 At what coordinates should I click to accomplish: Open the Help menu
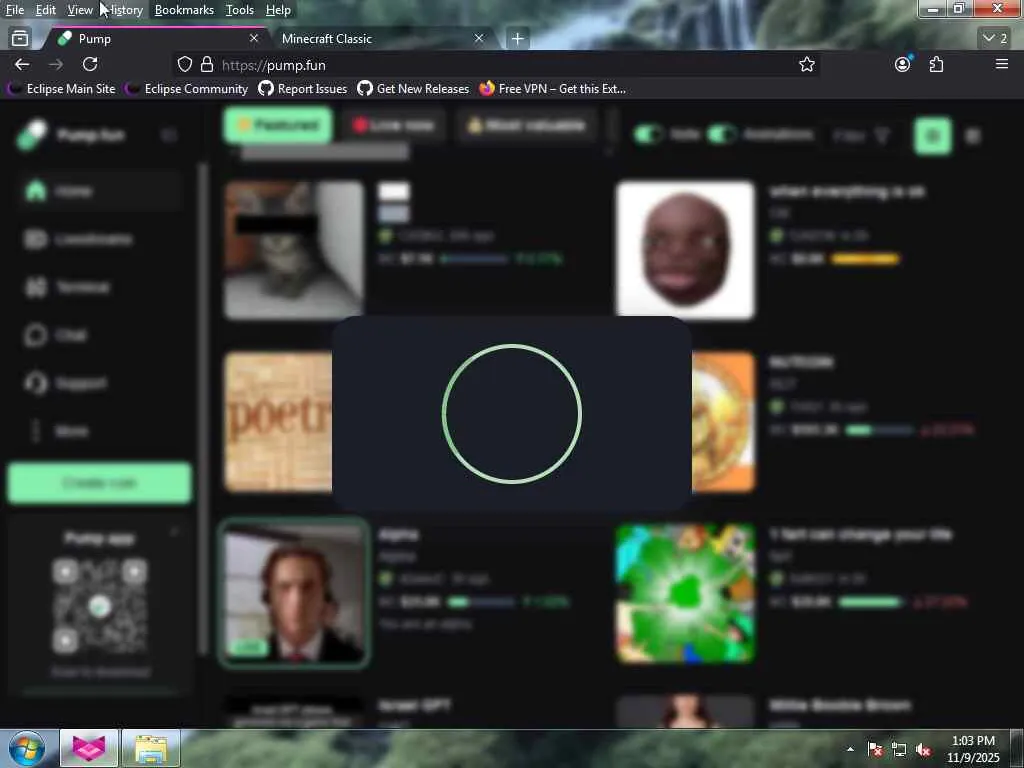tap(278, 10)
